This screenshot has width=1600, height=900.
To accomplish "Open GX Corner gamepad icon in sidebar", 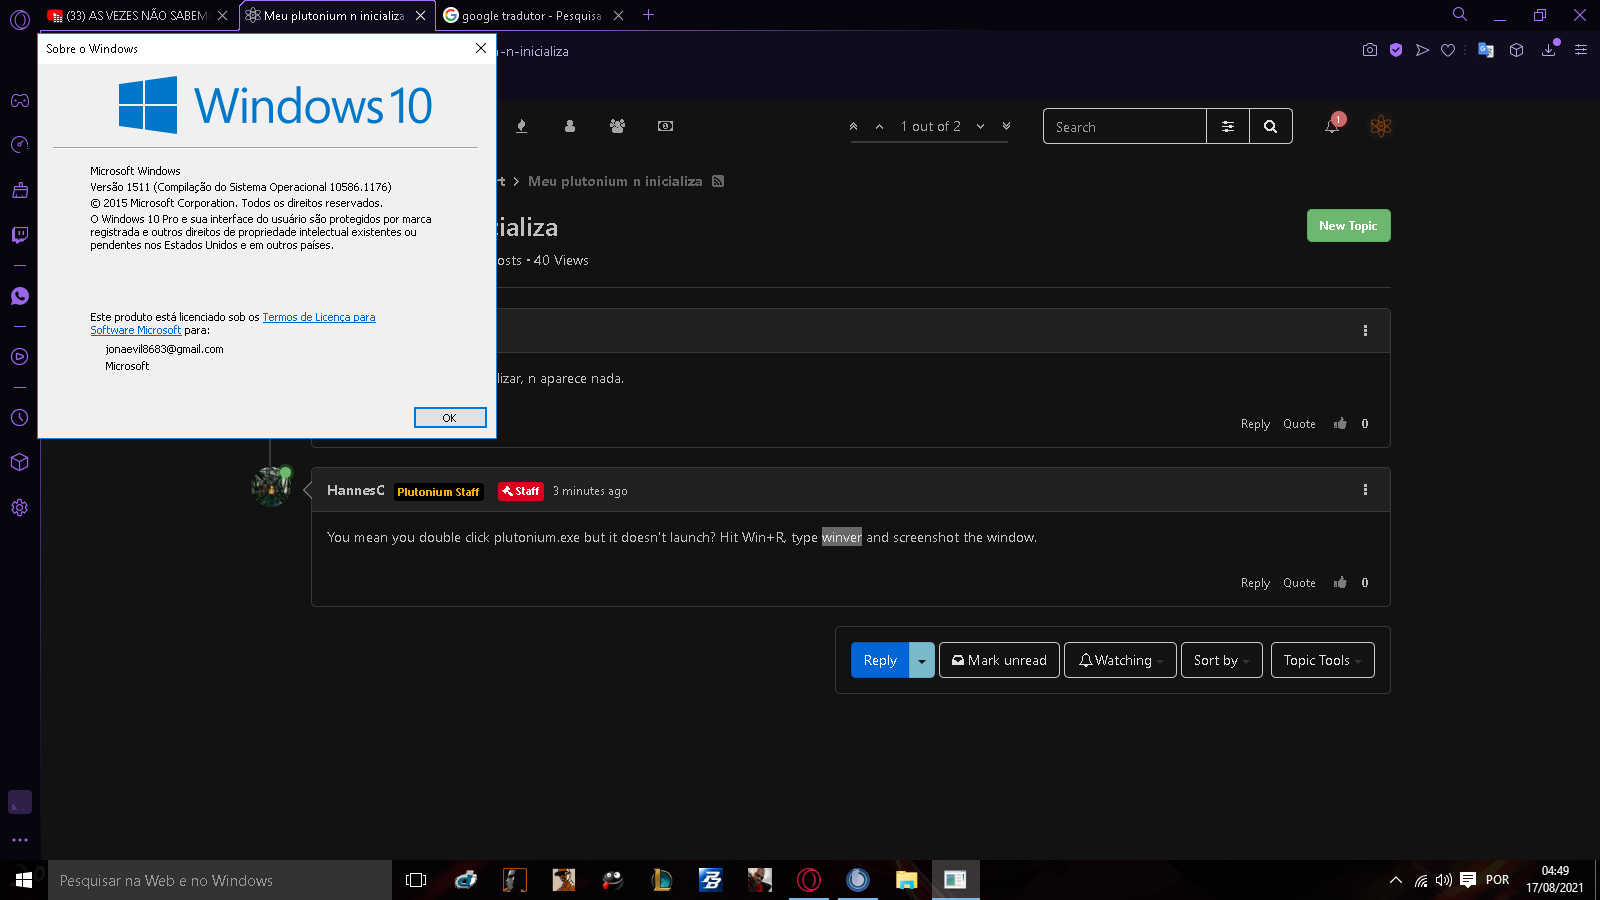I will coord(20,100).
